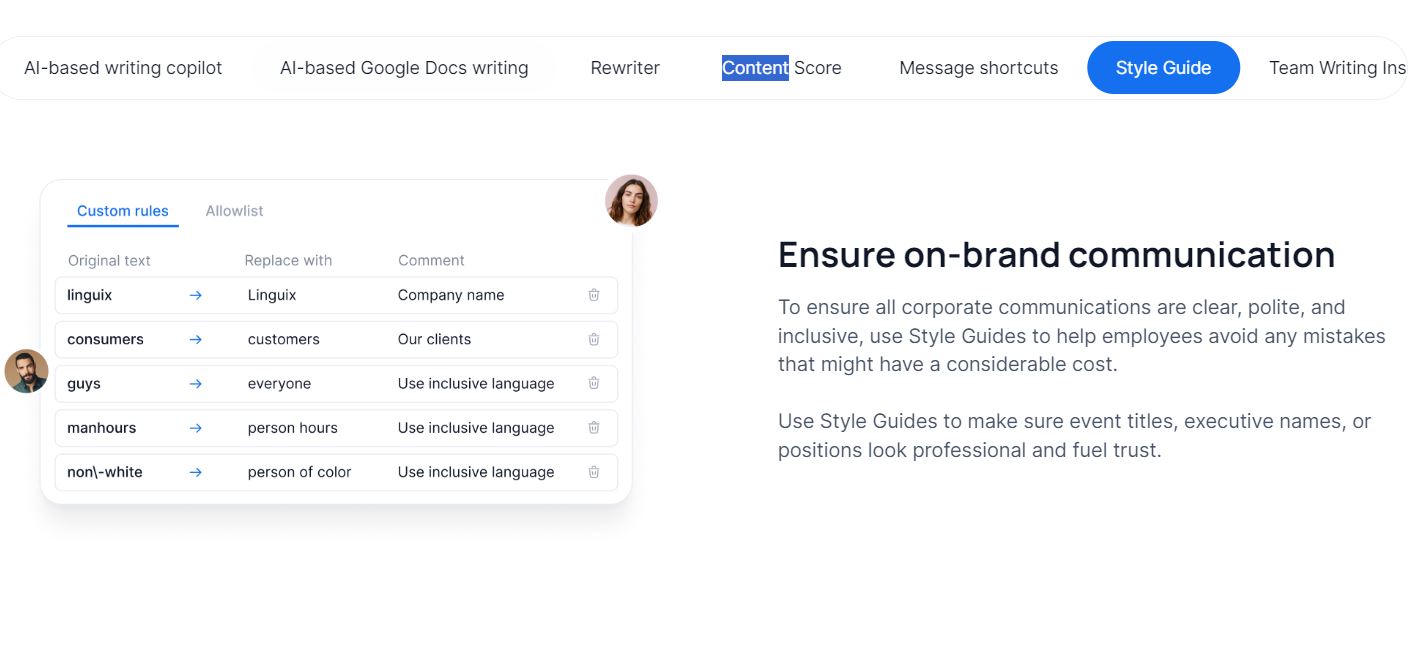Click the arrow icon in non\-white row
The width and height of the screenshot is (1413, 648).
pyautogui.click(x=196, y=471)
